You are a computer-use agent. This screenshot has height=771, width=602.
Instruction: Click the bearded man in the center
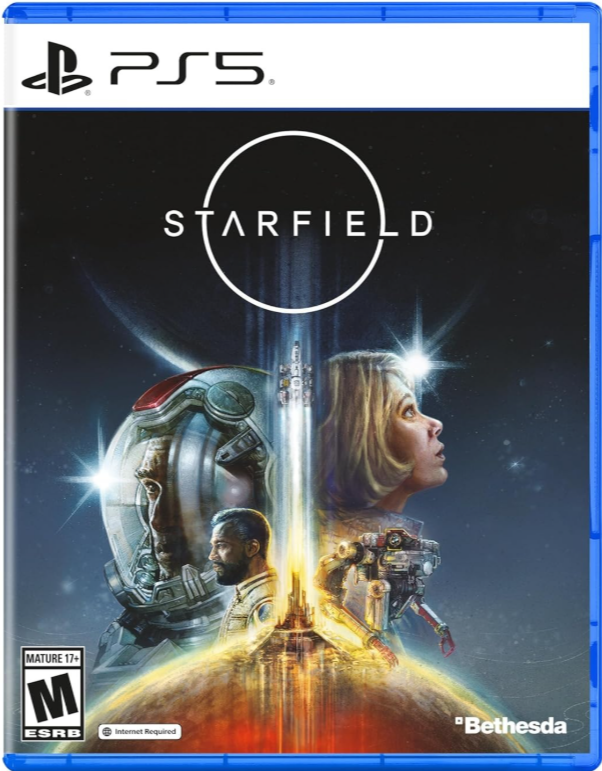click(242, 570)
